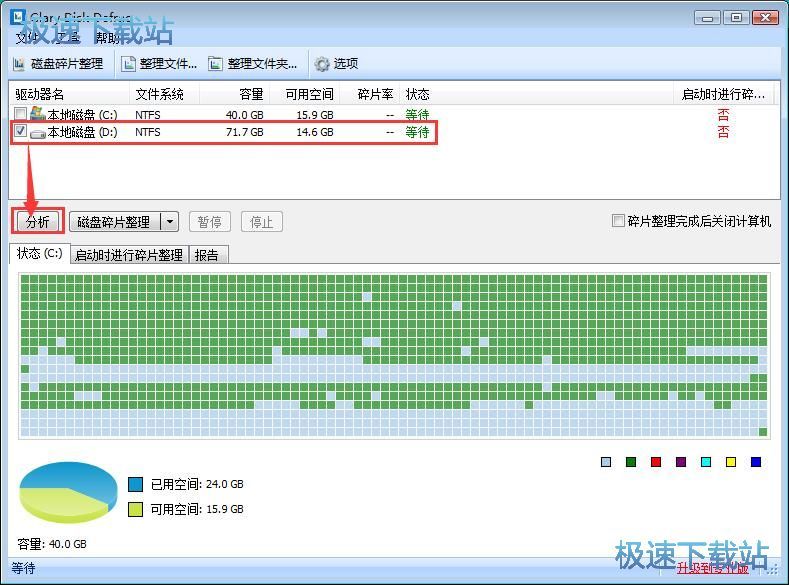Click the 启动时进行碎... column header
789x585 pixels.
coord(723,94)
